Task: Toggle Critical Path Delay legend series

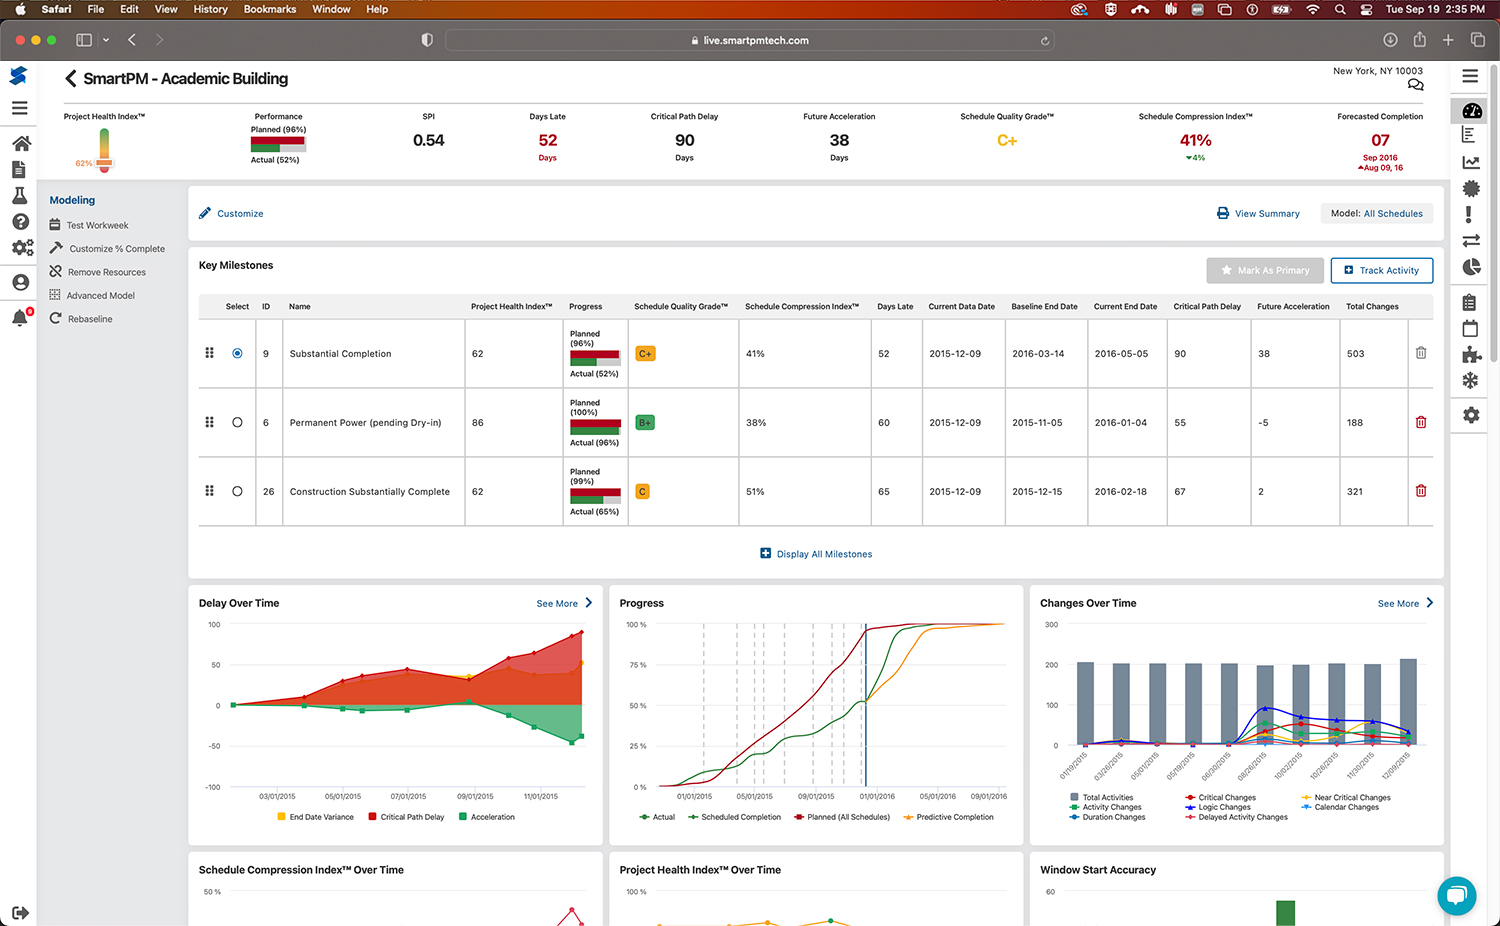Action: tap(406, 817)
